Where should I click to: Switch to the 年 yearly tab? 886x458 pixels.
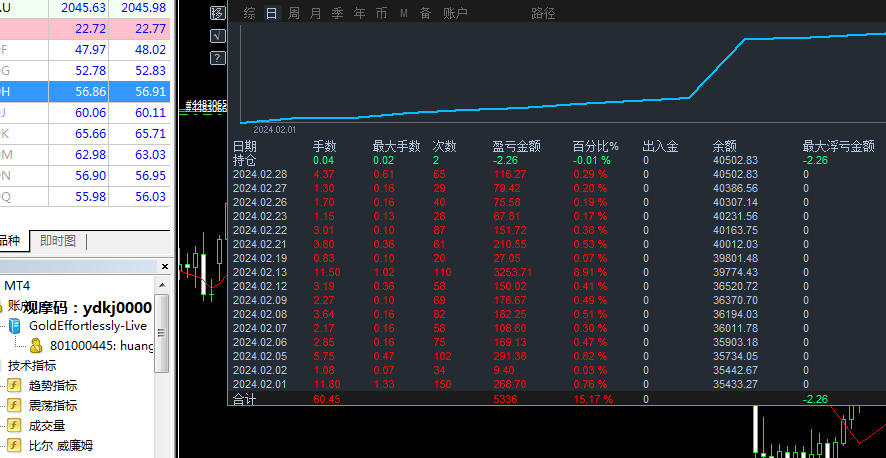coord(359,14)
